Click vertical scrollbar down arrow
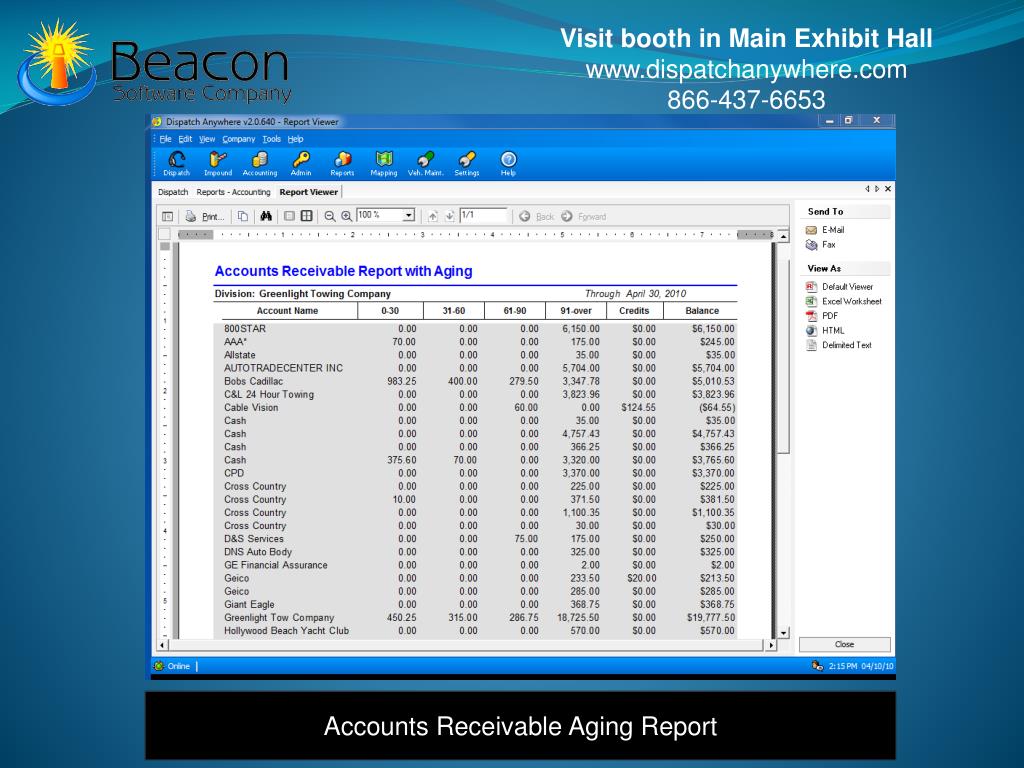This screenshot has width=1024, height=768. [x=784, y=633]
